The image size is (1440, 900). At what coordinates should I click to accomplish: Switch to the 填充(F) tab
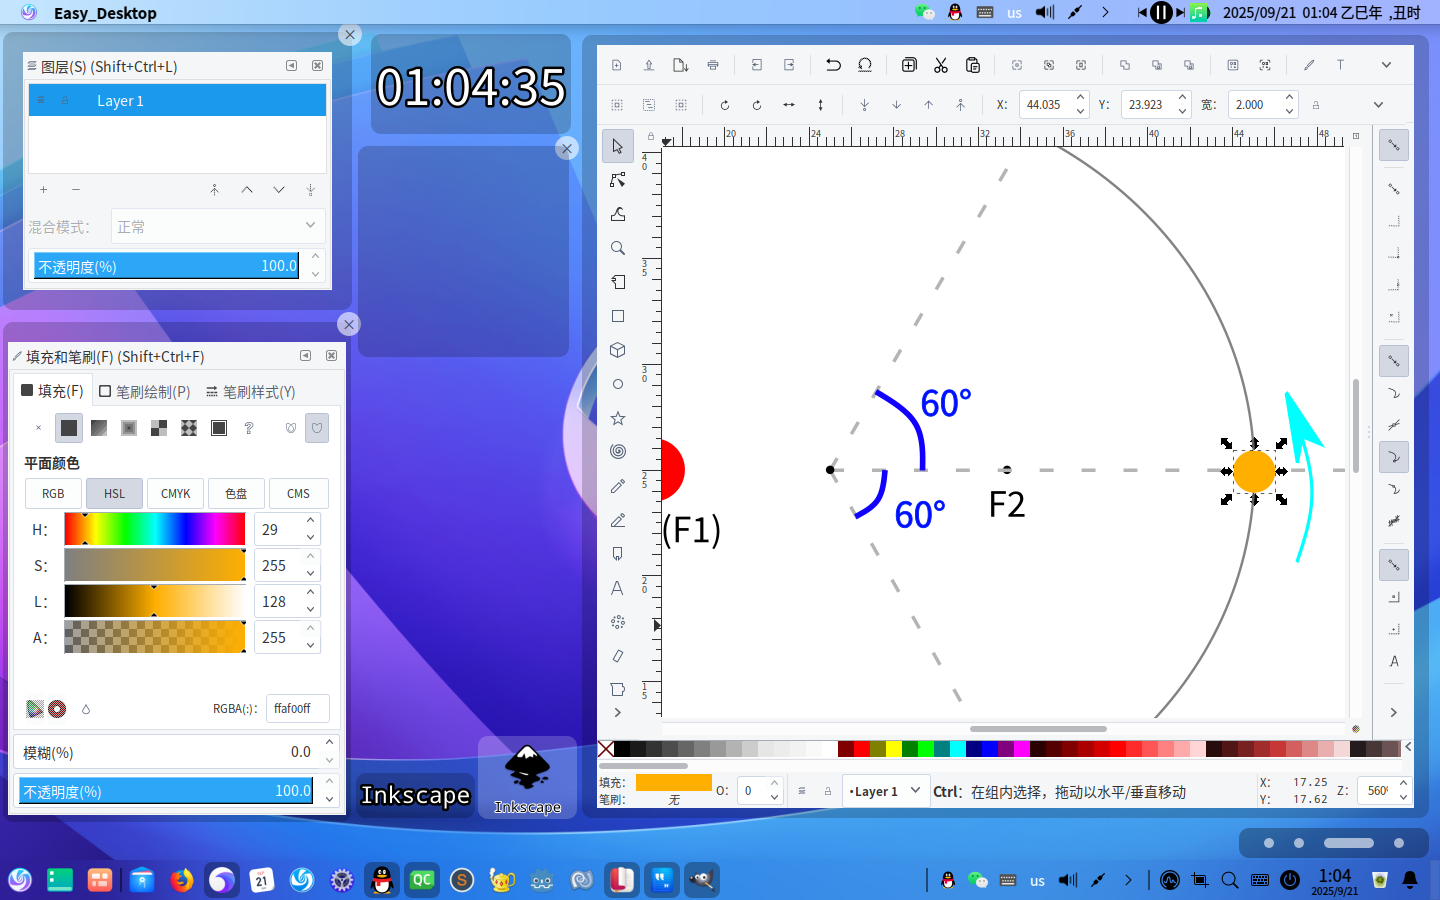(53, 391)
